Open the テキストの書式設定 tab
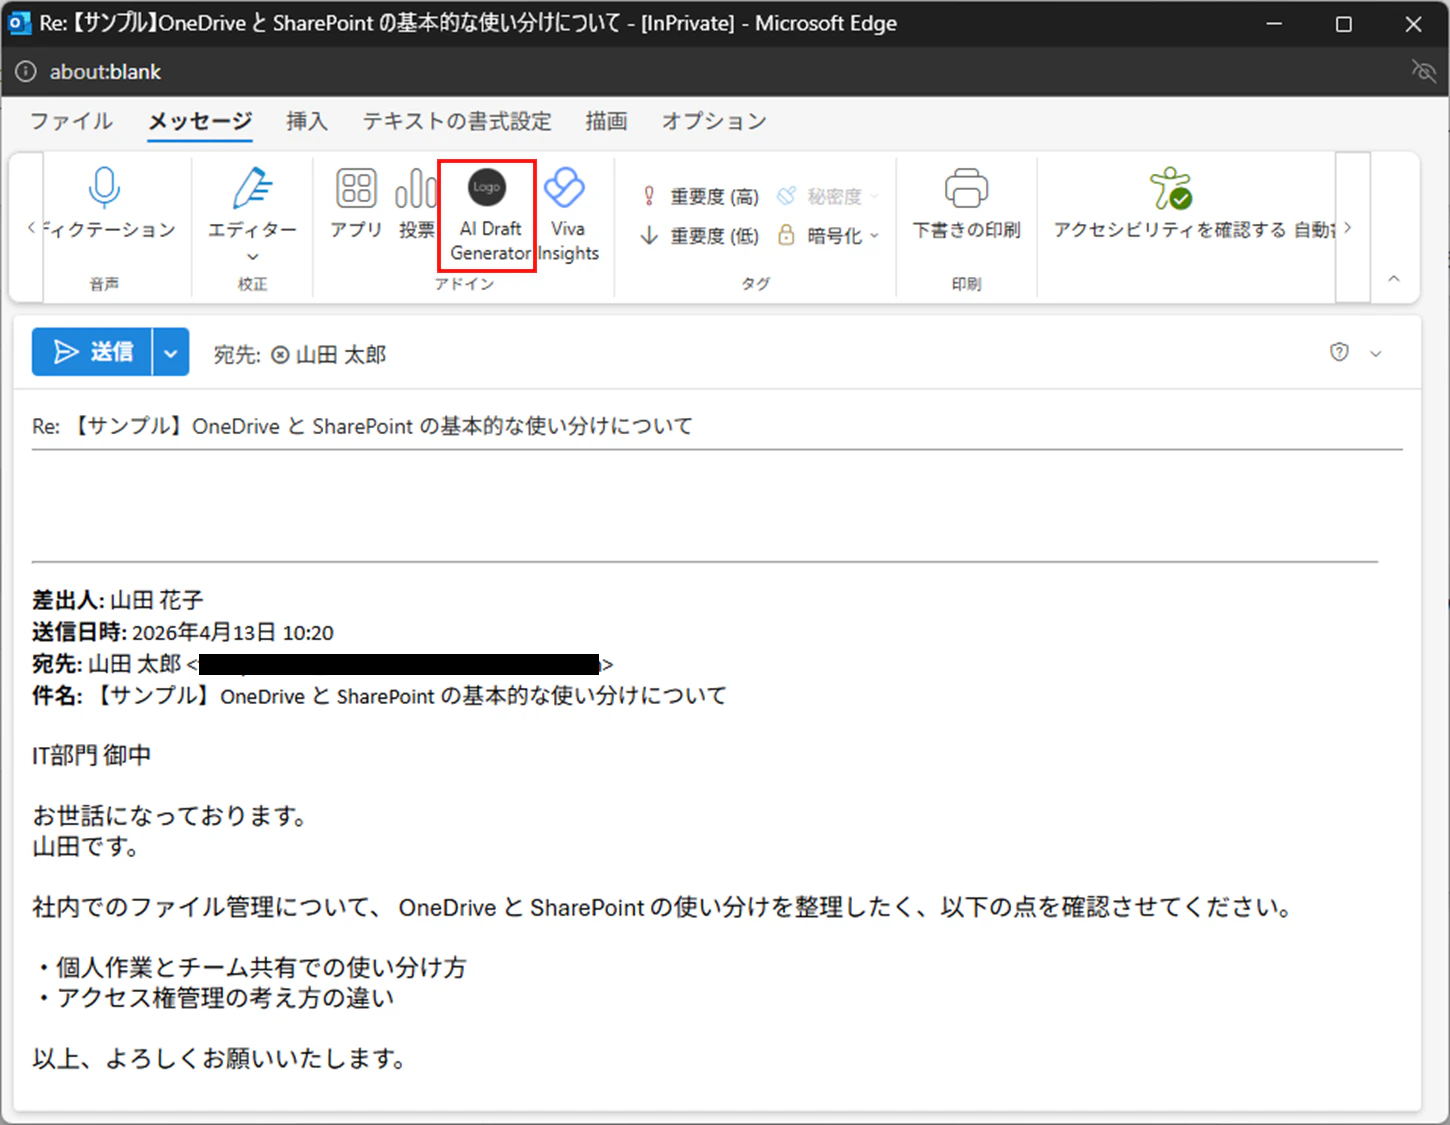This screenshot has width=1450, height=1125. click(457, 121)
